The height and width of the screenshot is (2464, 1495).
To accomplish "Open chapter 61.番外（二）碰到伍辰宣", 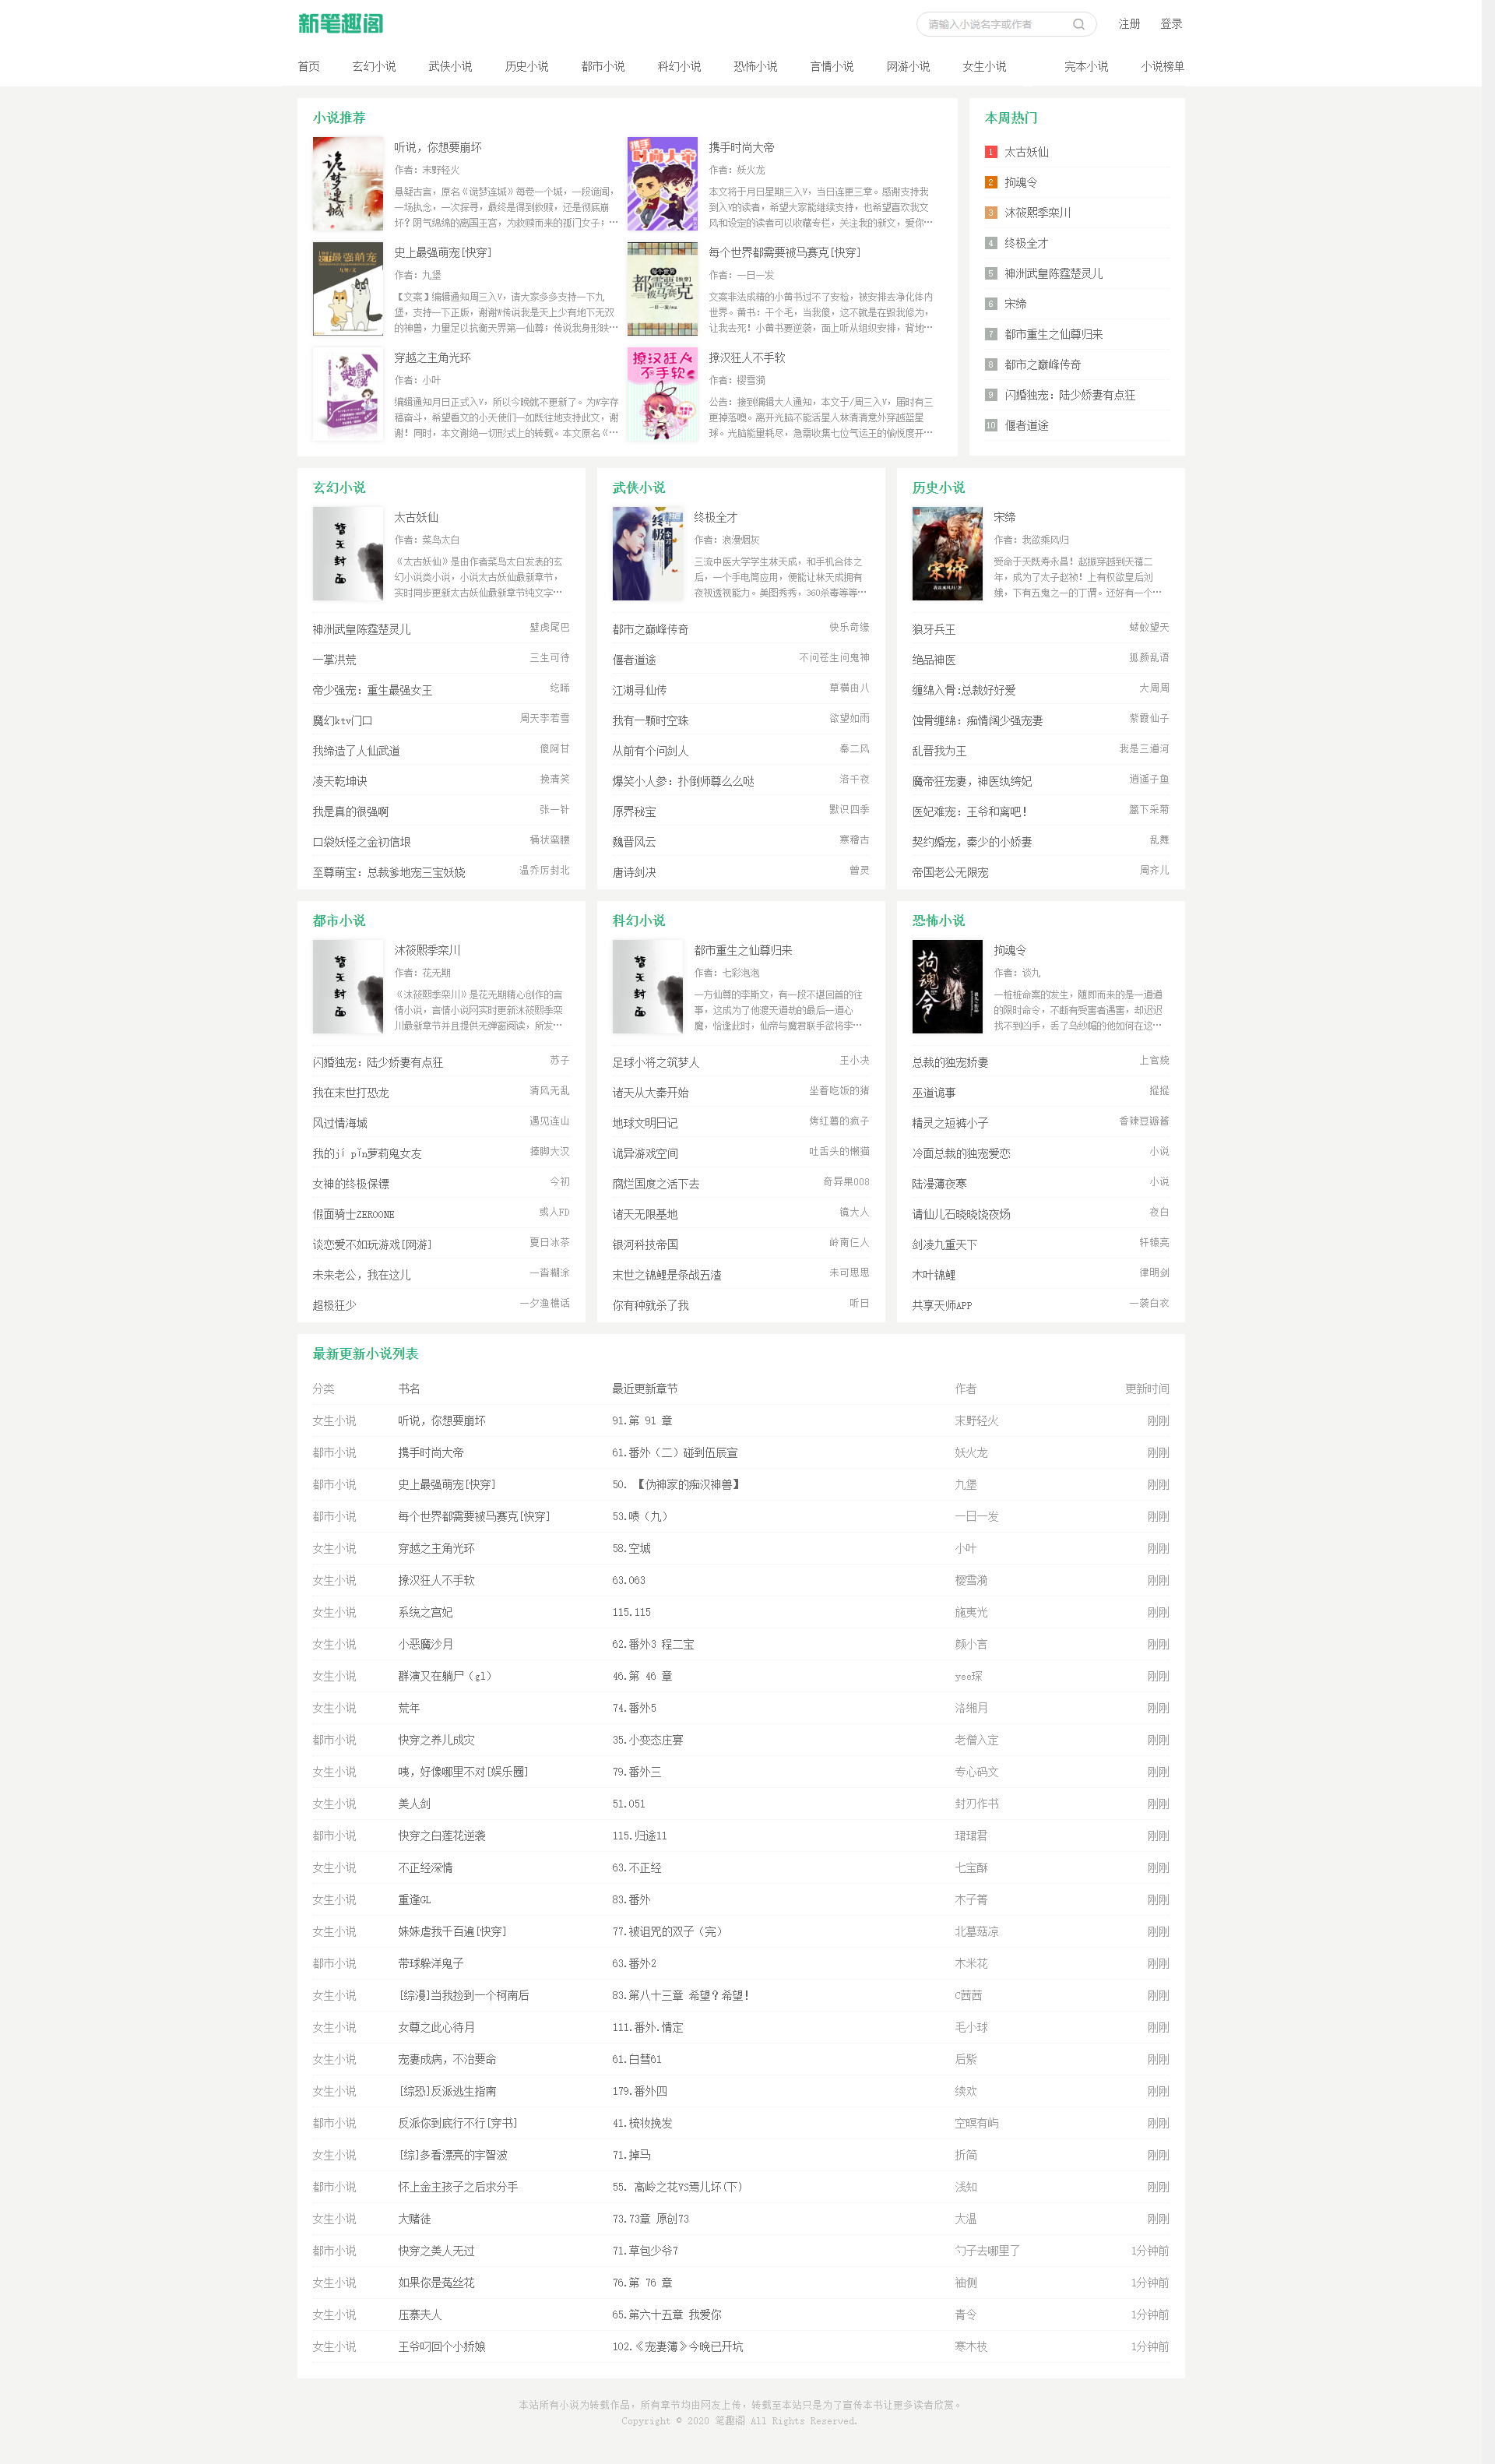I will point(675,1453).
